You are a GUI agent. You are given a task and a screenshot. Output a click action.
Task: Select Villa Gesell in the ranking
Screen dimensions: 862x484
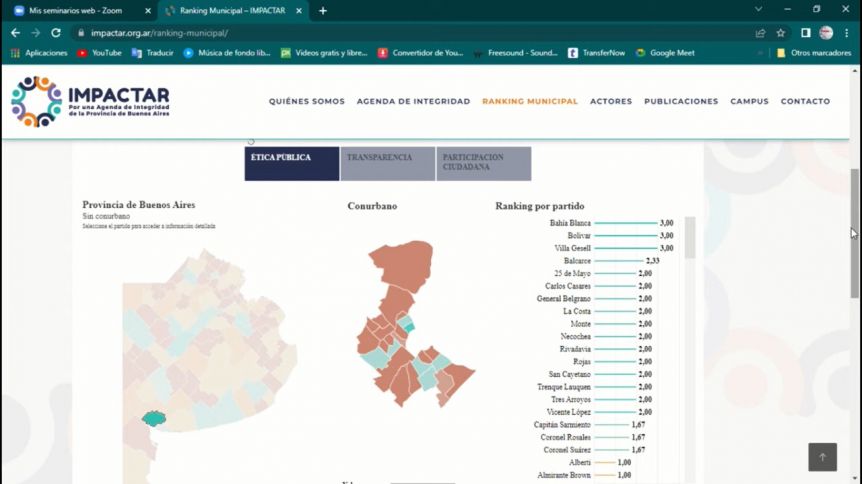pos(572,248)
